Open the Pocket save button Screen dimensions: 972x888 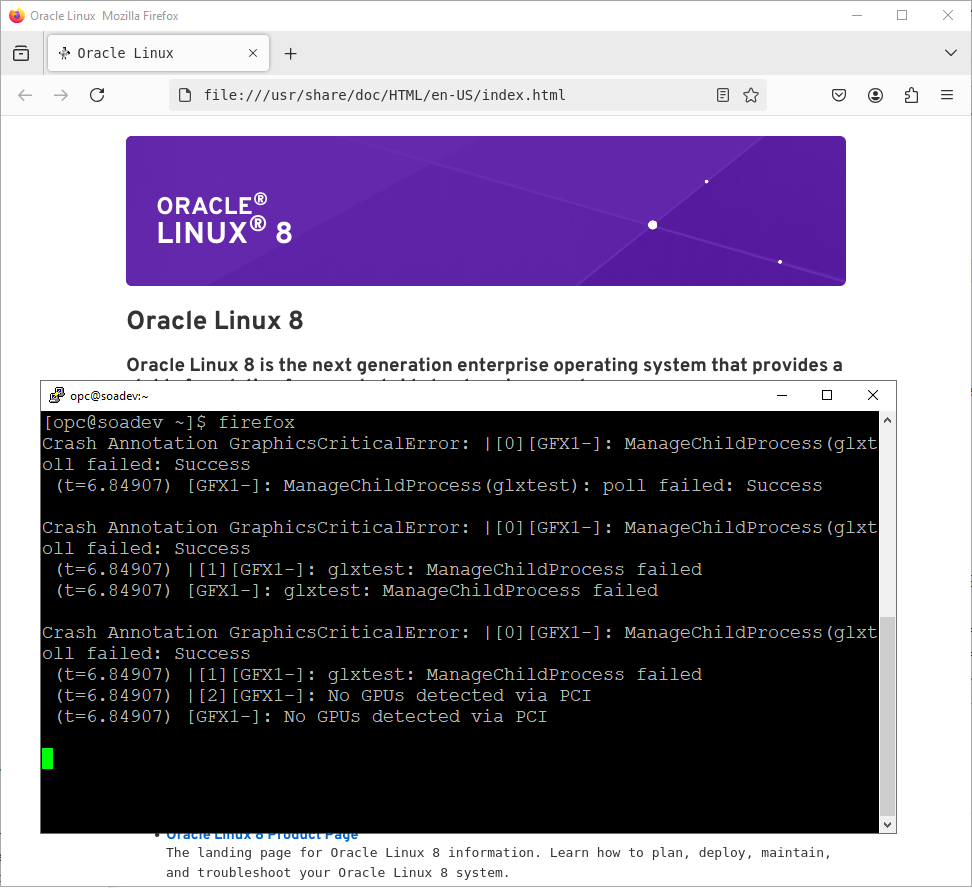click(839, 95)
